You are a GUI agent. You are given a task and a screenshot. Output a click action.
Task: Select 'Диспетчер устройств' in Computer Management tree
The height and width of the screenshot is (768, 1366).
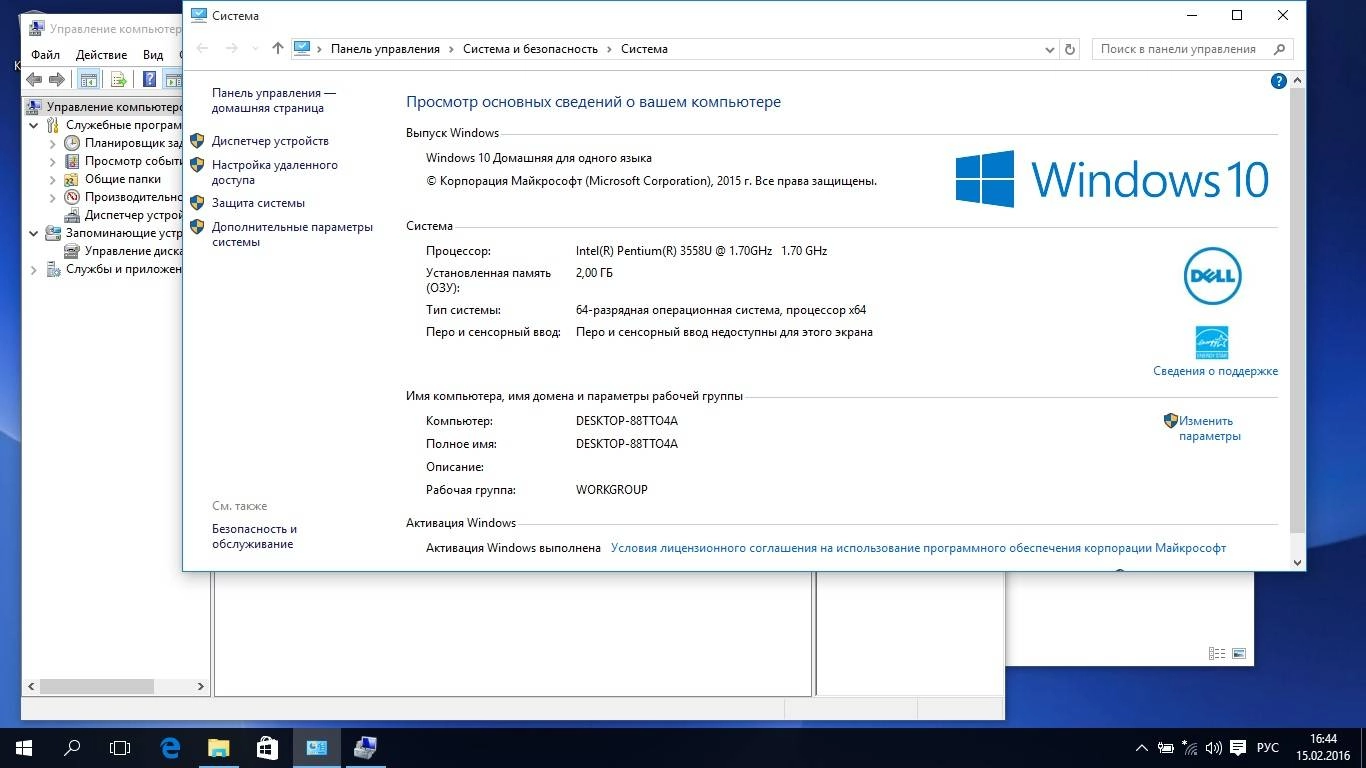pos(133,215)
